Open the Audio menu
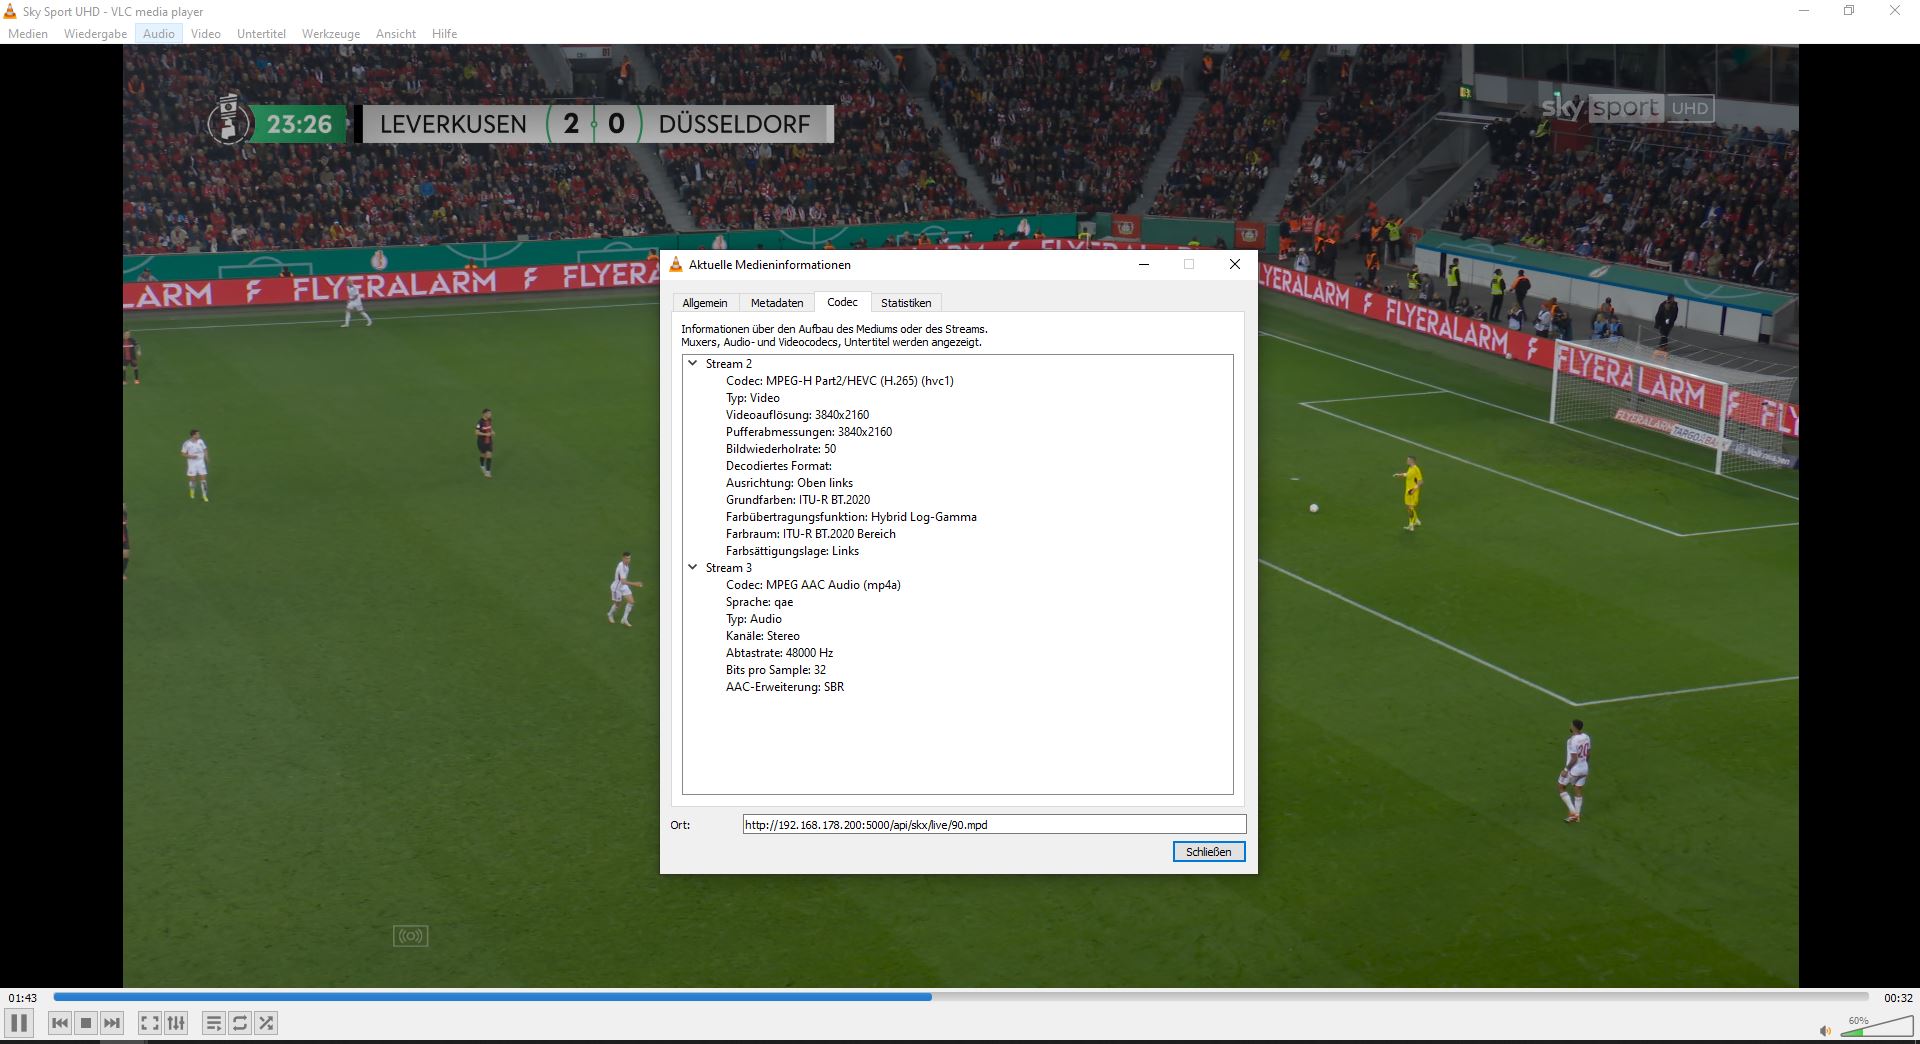The image size is (1920, 1044). point(159,33)
